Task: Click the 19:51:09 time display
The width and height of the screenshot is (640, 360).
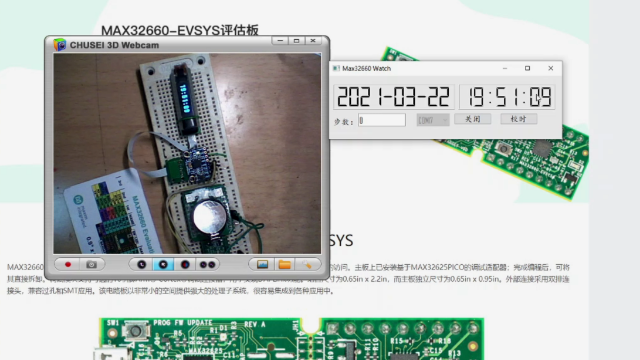Action: coord(507,97)
